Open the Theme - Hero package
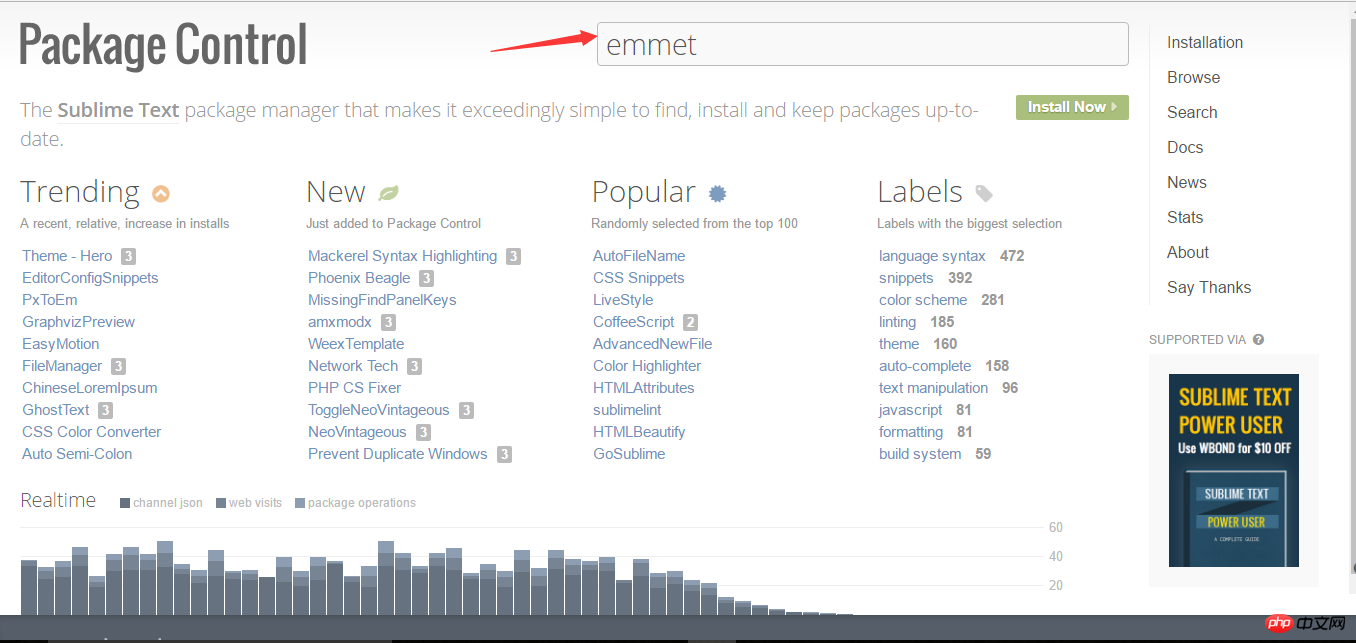Image resolution: width=1356 pixels, height=643 pixels. click(67, 256)
